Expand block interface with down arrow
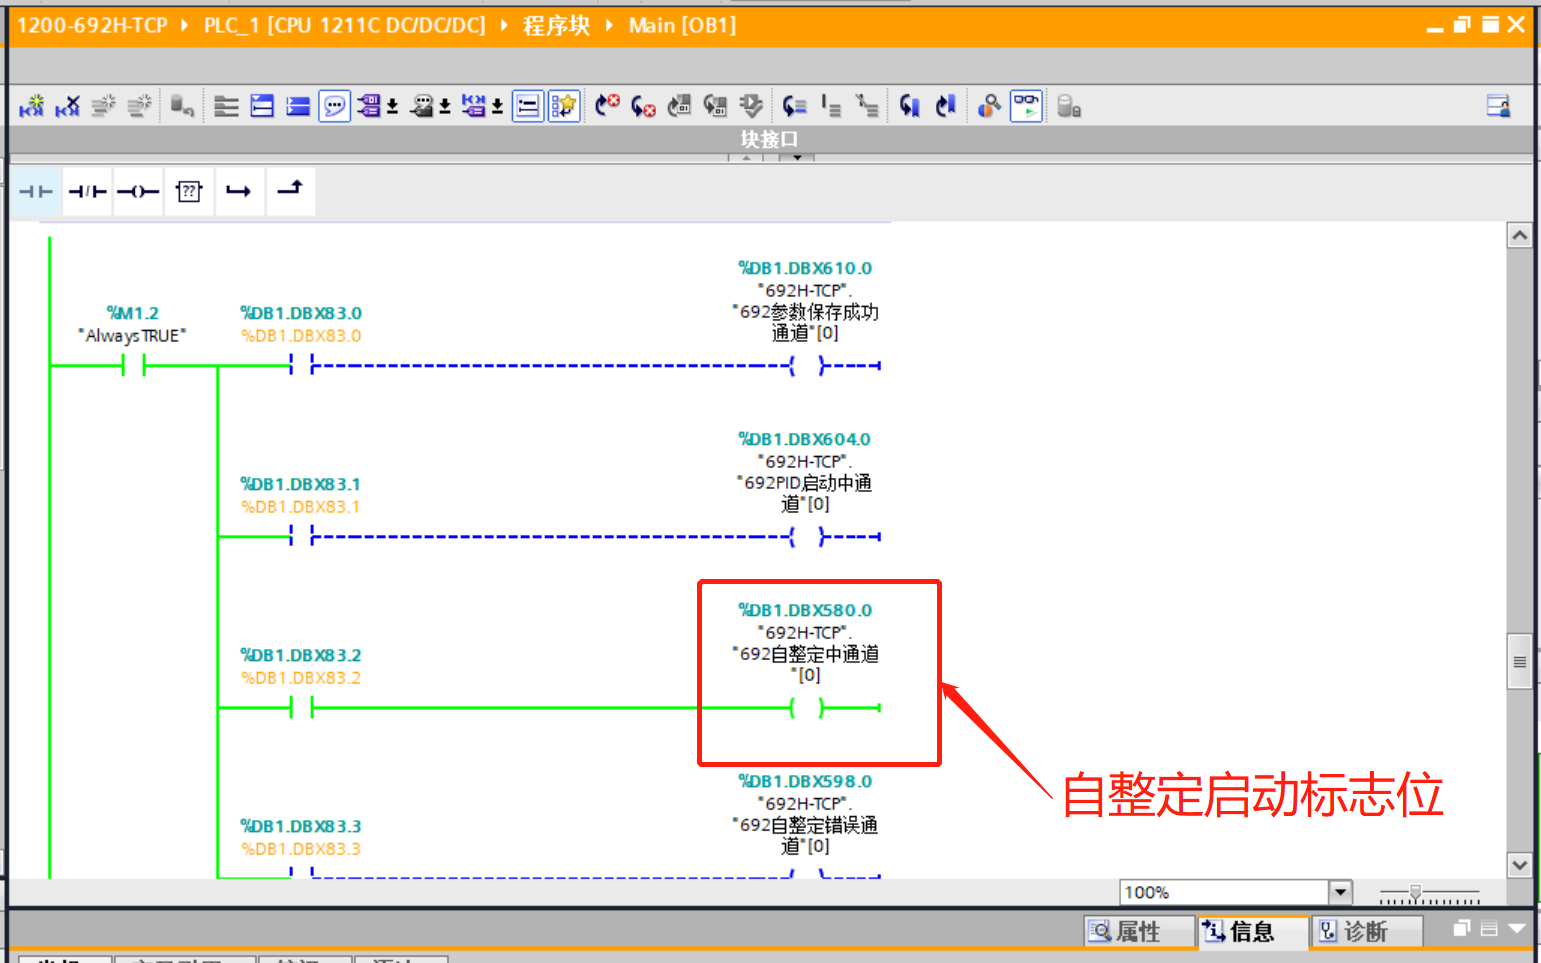The width and height of the screenshot is (1541, 963). [797, 157]
